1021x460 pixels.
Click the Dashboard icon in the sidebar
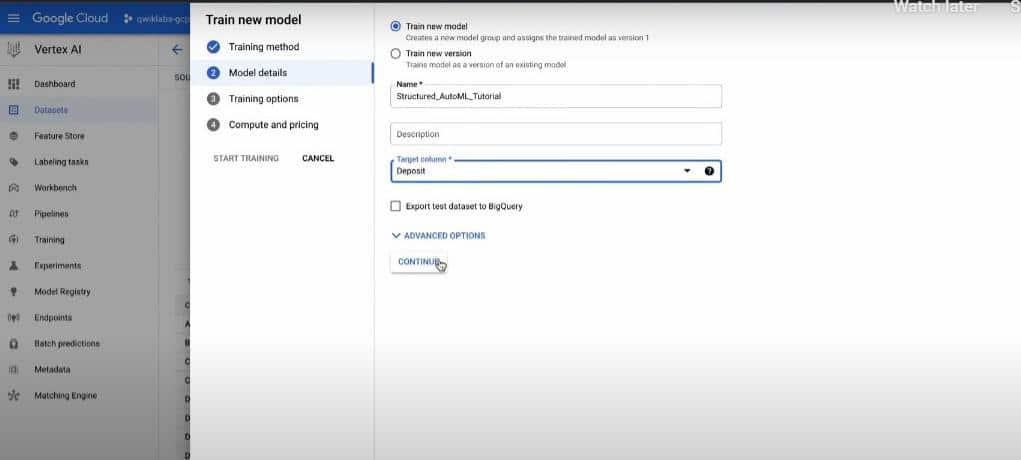point(14,84)
